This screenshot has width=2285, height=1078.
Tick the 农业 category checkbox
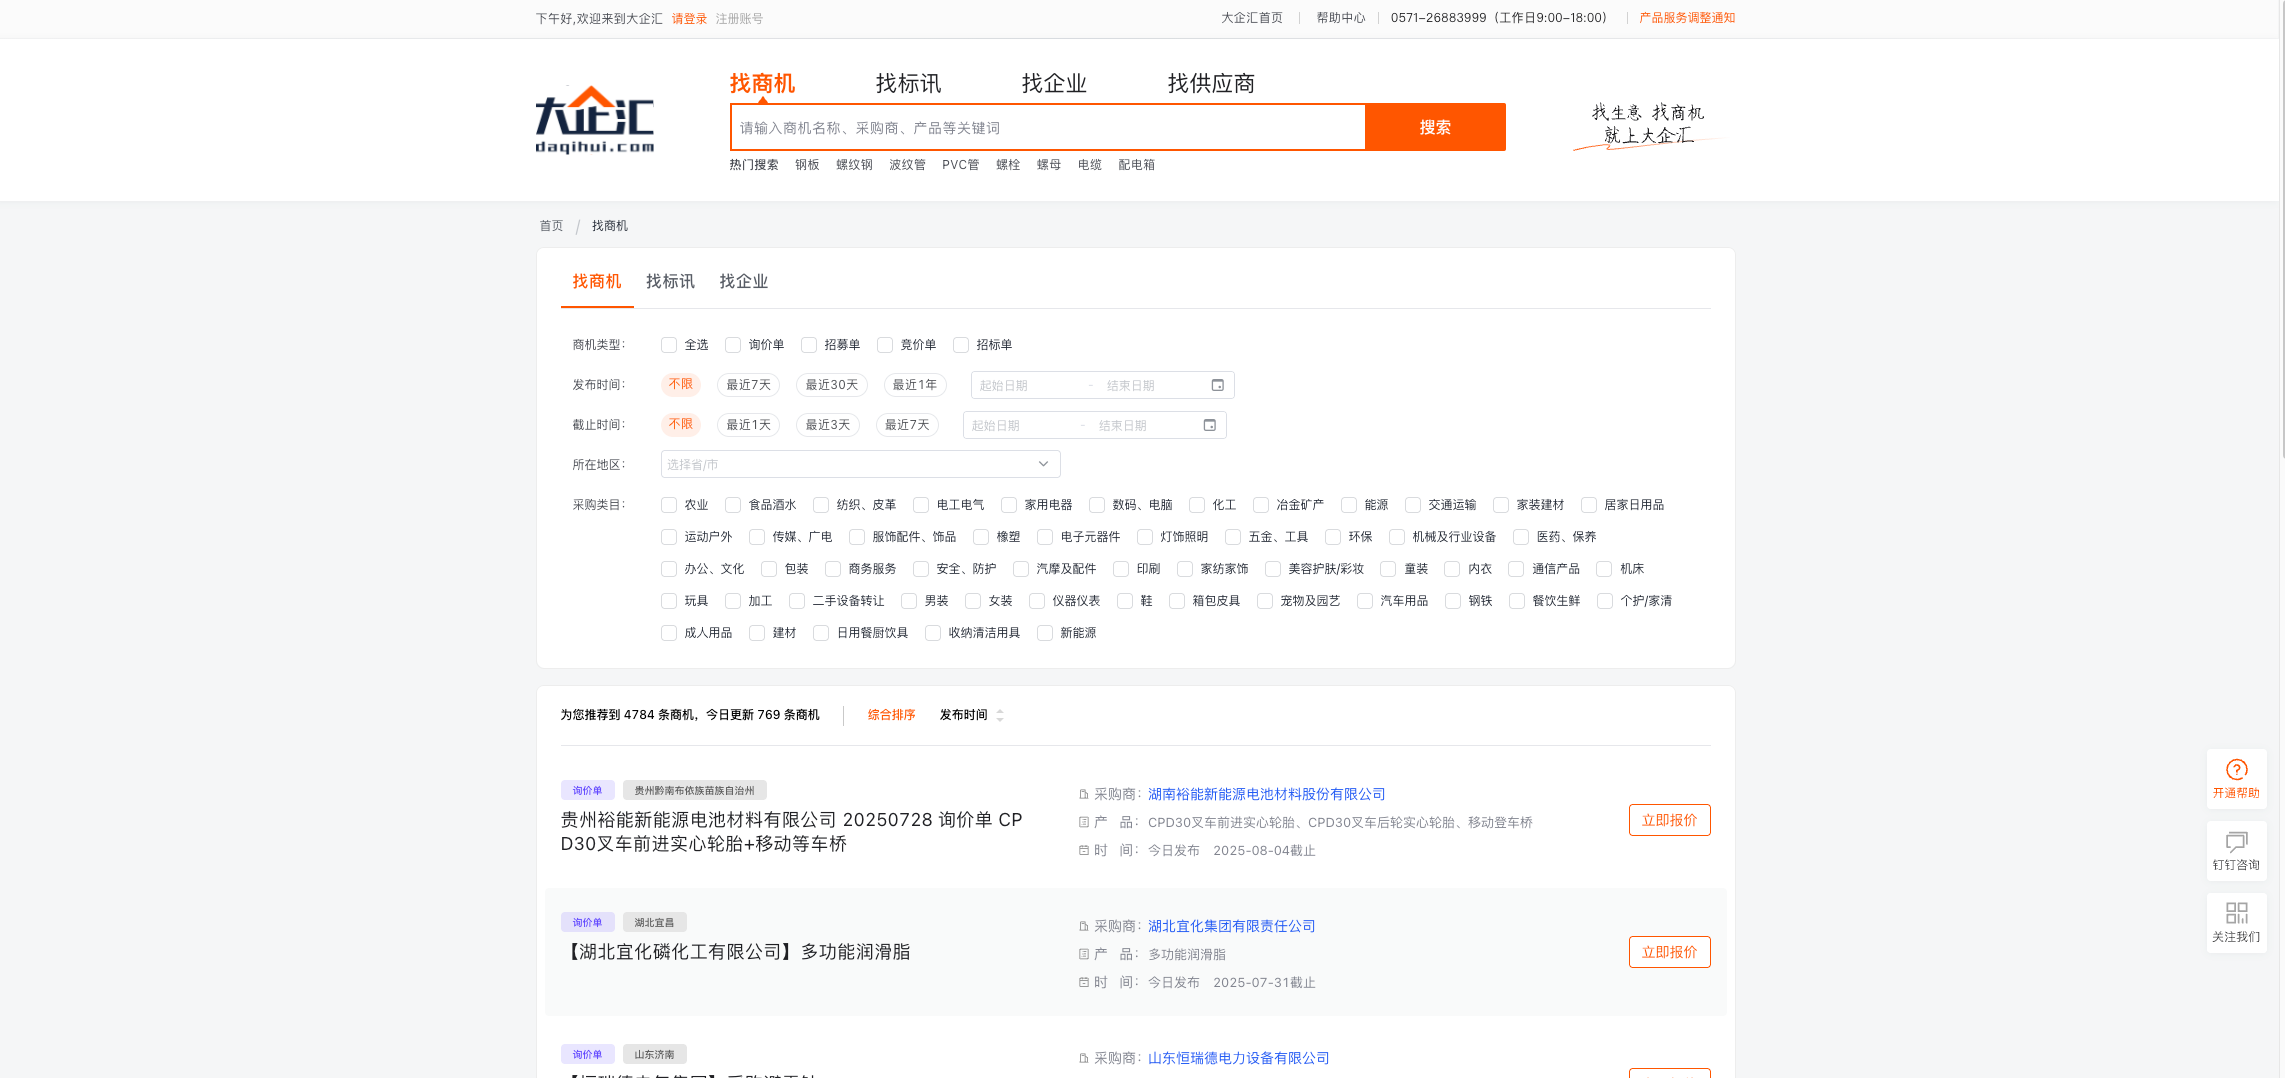click(x=669, y=505)
